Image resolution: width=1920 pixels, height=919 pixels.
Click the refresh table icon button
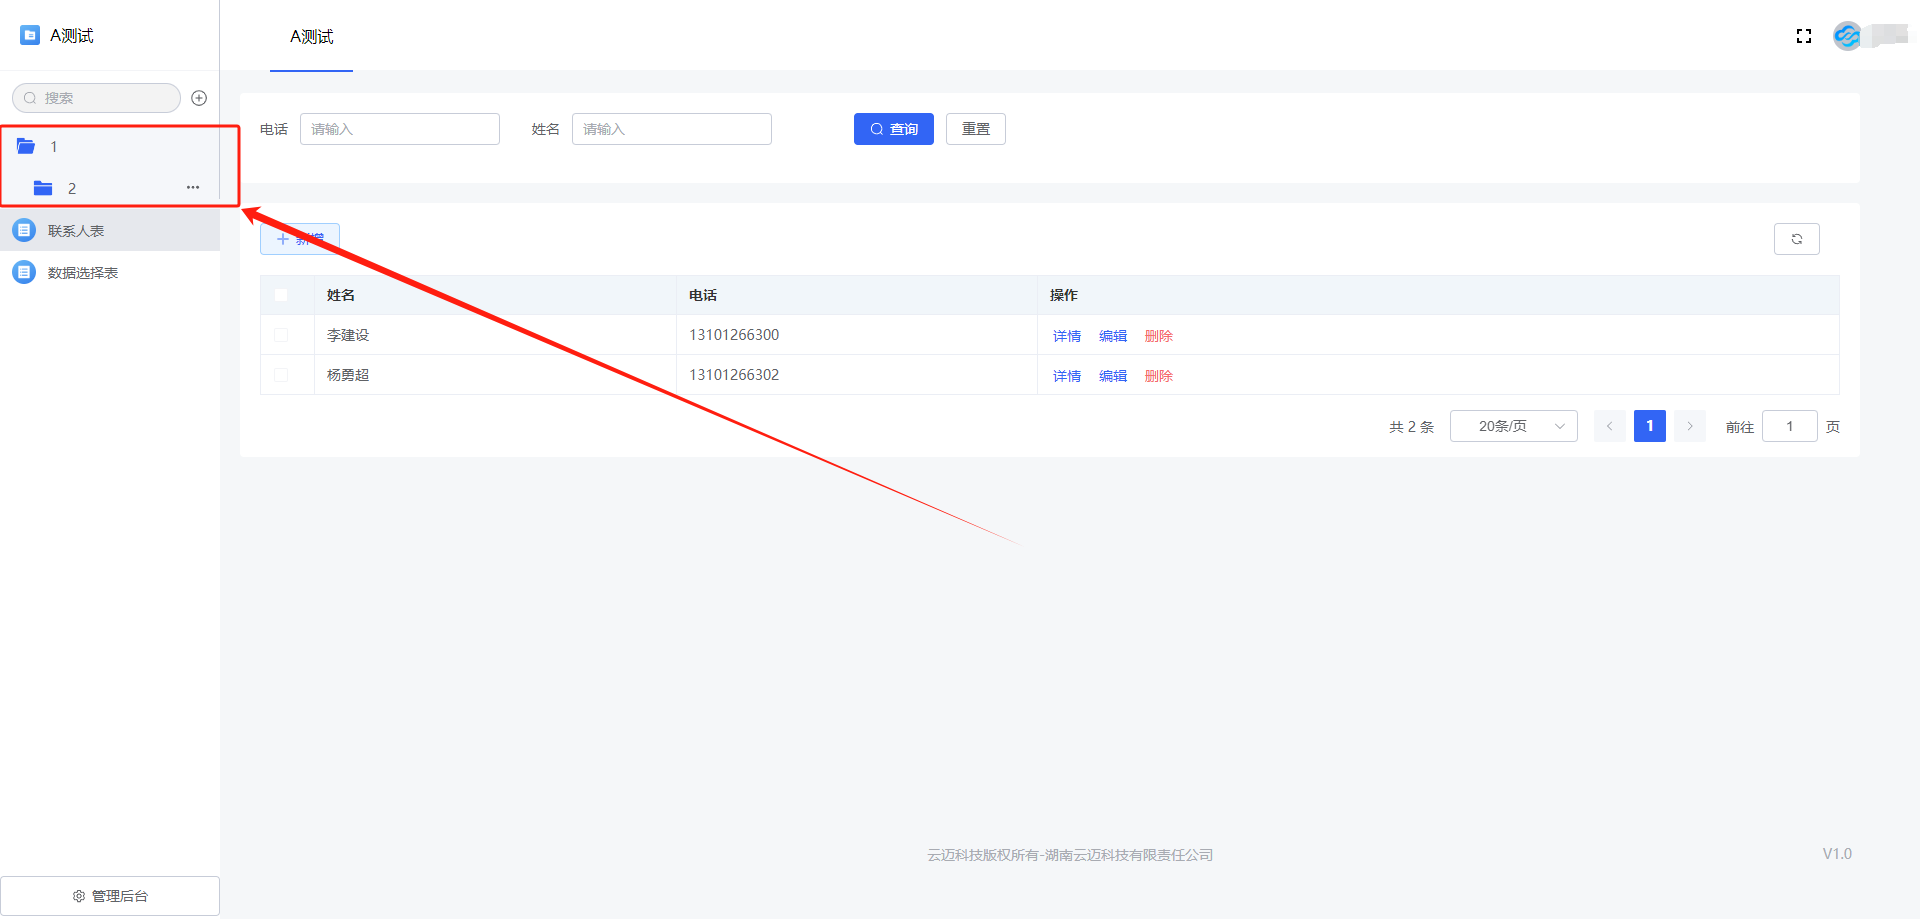click(1796, 239)
